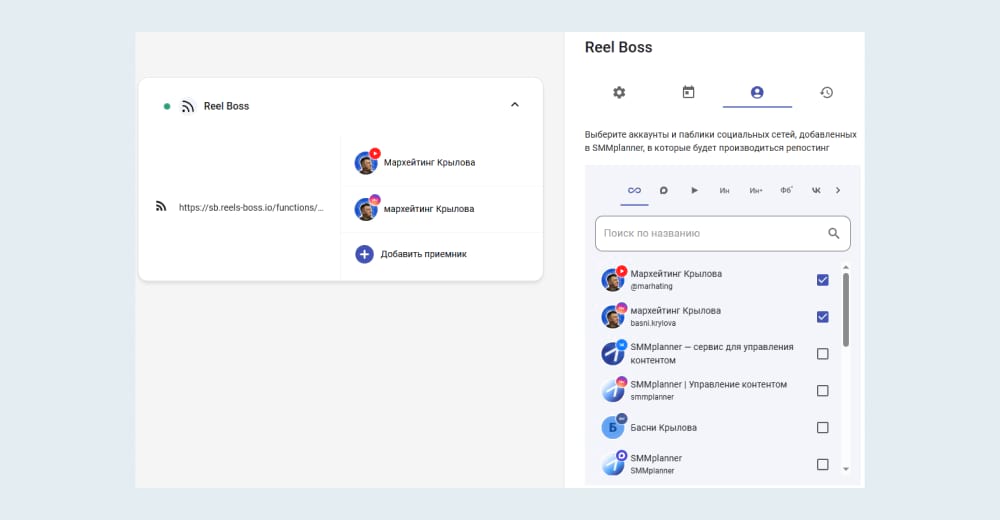Click the RSS feed icon next to URL

pos(161,207)
